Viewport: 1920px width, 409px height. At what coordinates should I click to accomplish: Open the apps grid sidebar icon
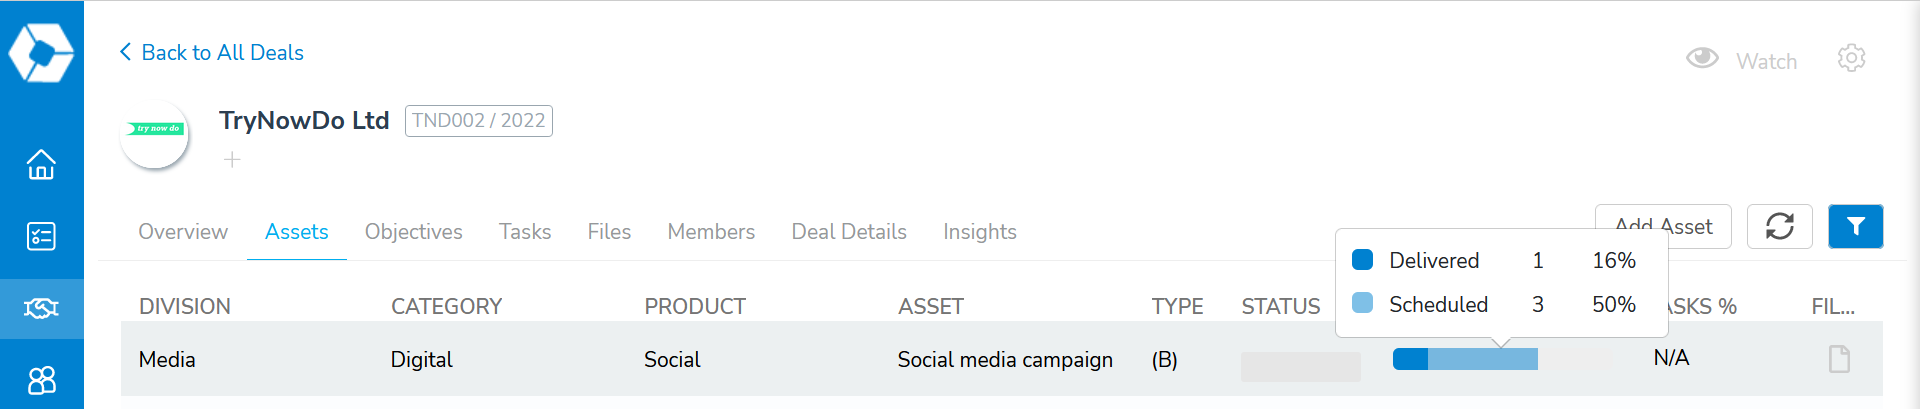coord(41,380)
